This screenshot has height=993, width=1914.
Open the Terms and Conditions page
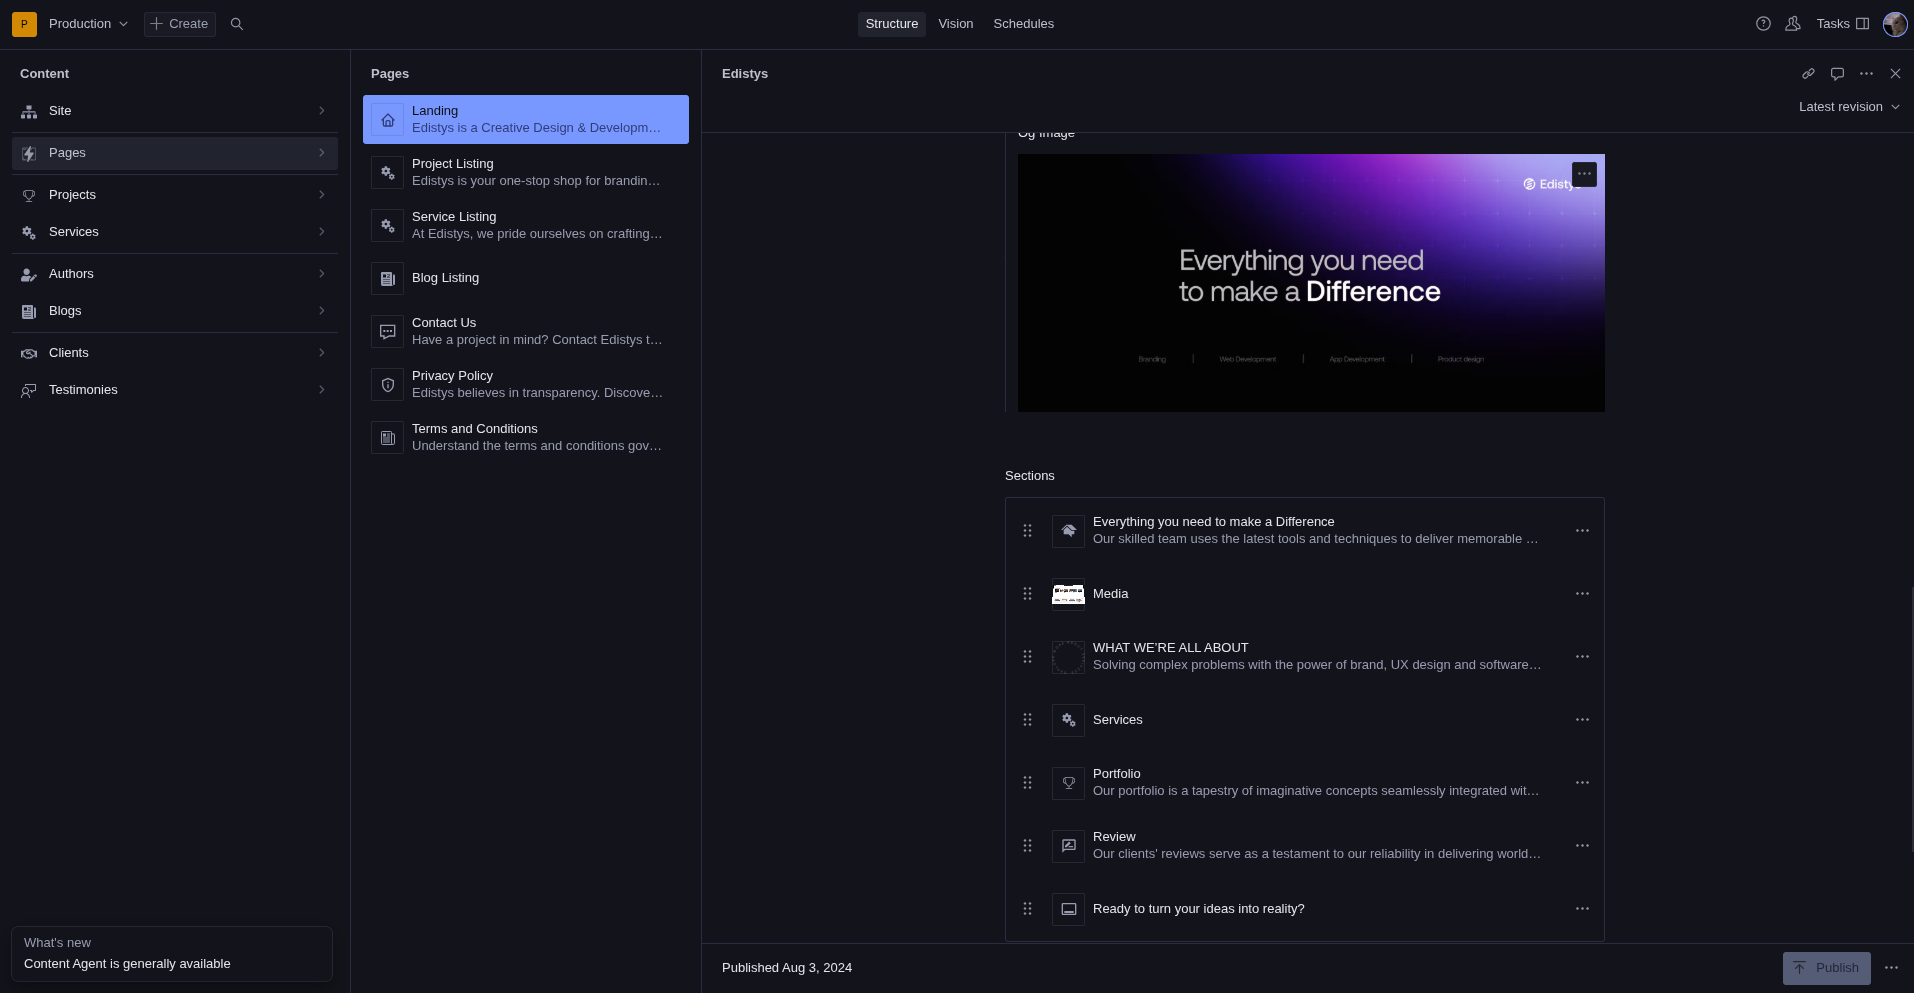click(x=526, y=438)
